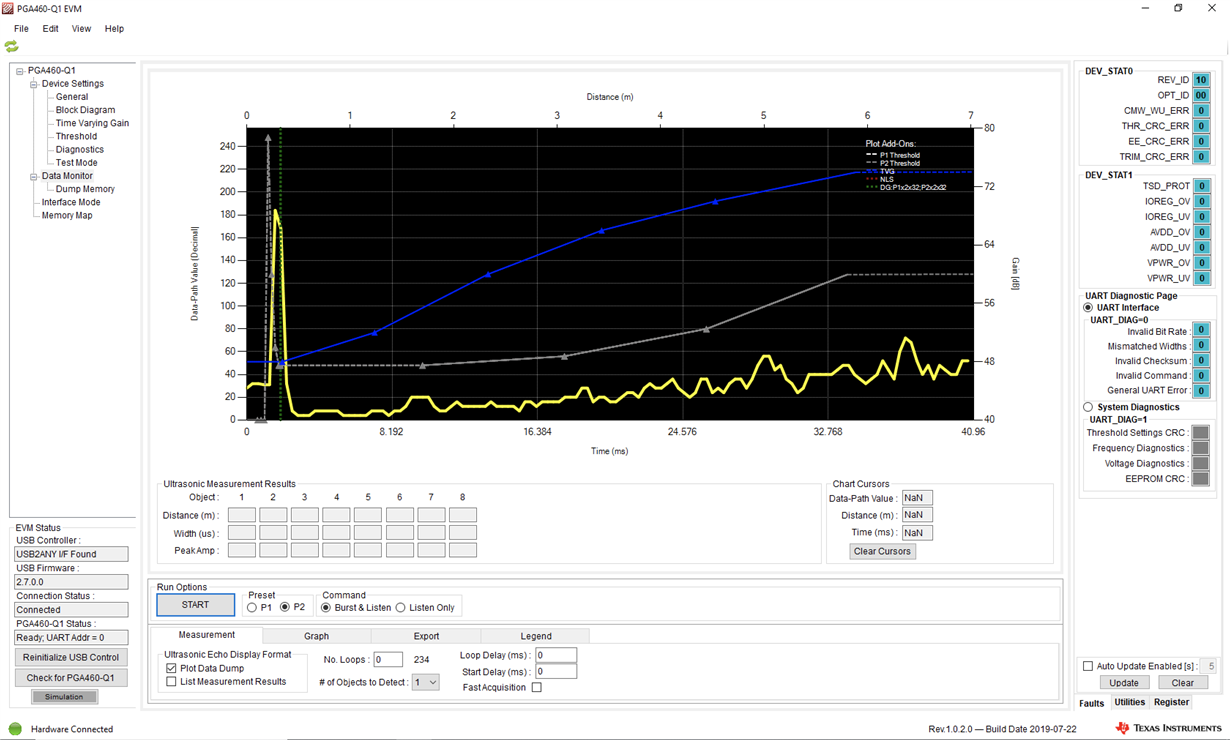Select the P2 preset radio button
The width and height of the screenshot is (1230, 740).
[285, 608]
